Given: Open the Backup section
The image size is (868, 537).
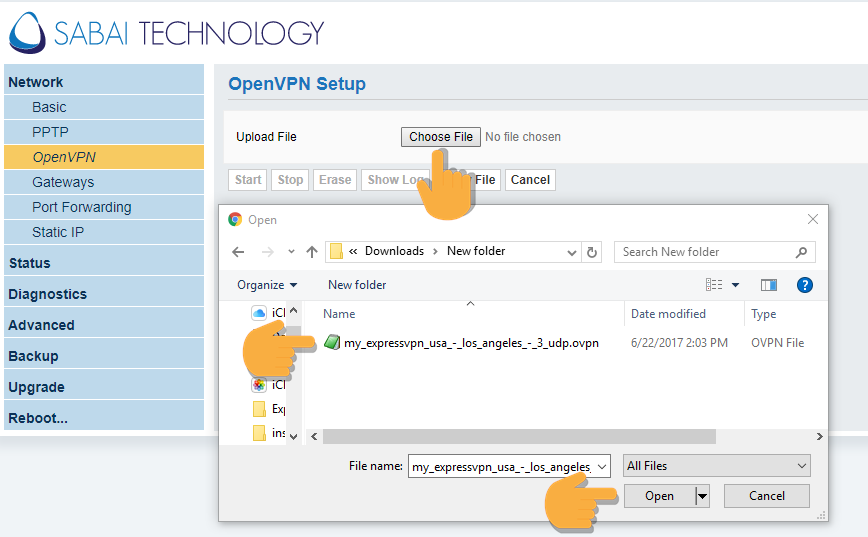Looking at the screenshot, I should (x=104, y=356).
